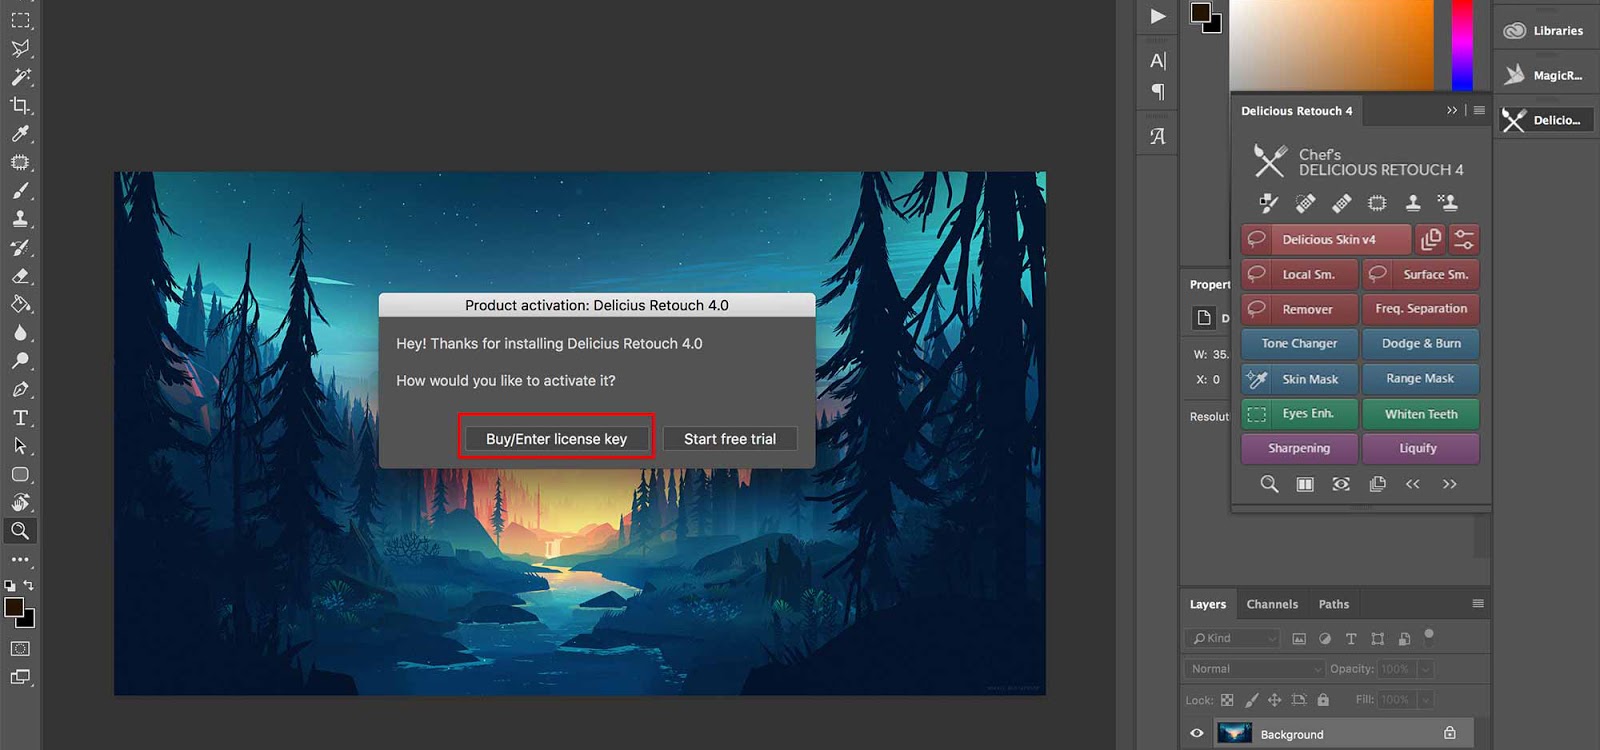
Task: Open the three-dots Edit Toolbar menu
Action: click(x=20, y=560)
